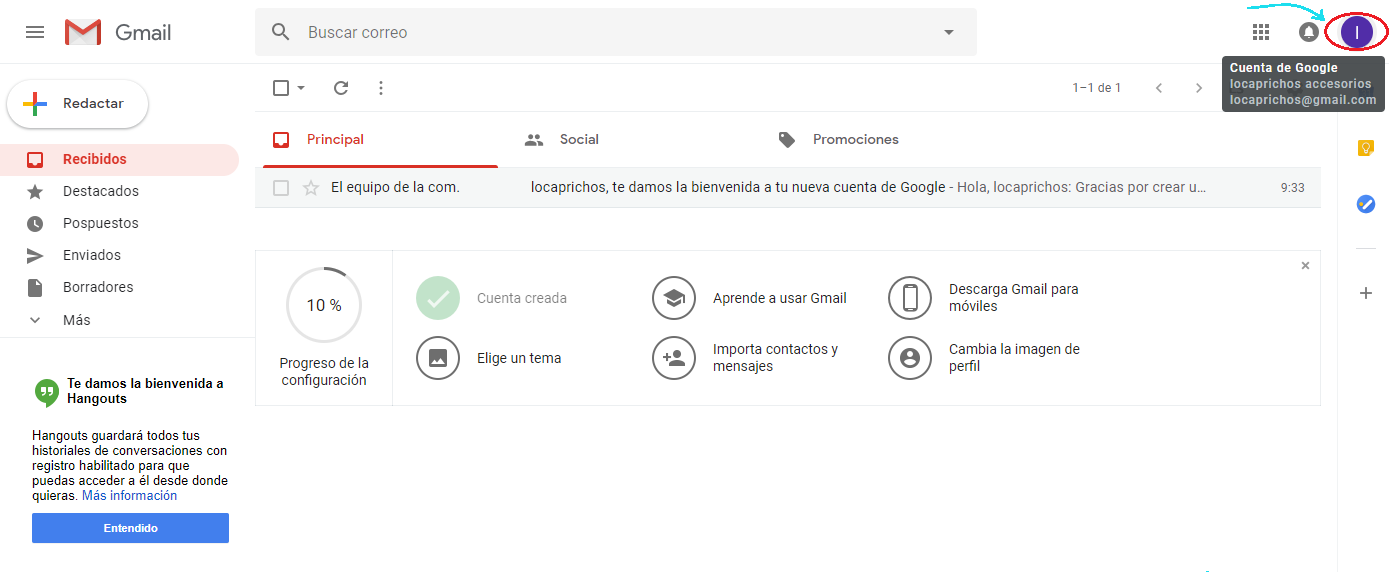Image resolution: width=1389 pixels, height=572 pixels.
Task: Click the Google account avatar
Action: [x=1356, y=32]
